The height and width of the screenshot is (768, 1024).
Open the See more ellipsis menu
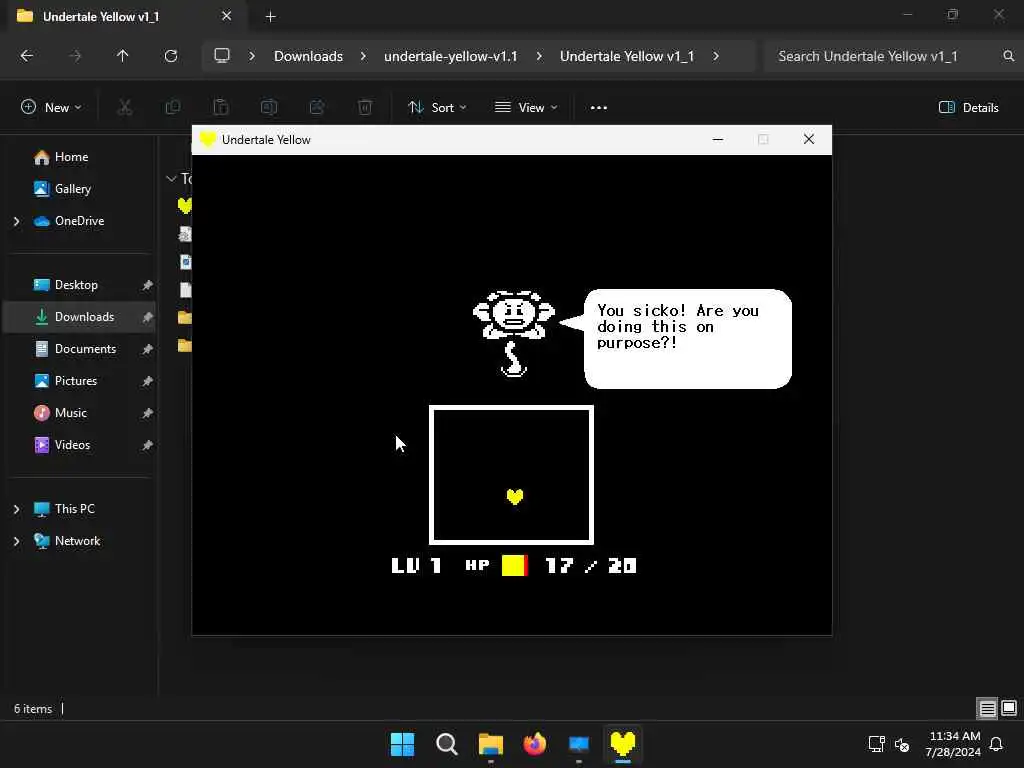click(599, 107)
